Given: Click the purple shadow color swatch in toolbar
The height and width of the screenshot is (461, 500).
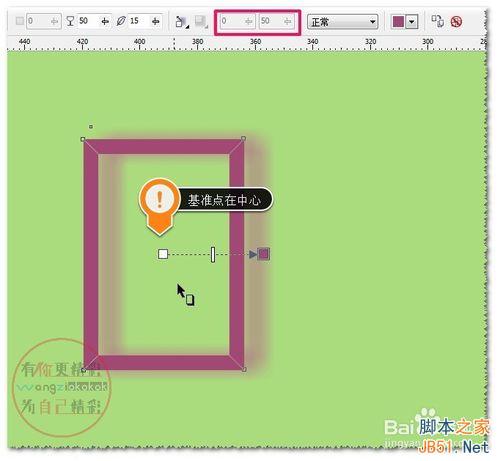Looking at the screenshot, I should 398,22.
